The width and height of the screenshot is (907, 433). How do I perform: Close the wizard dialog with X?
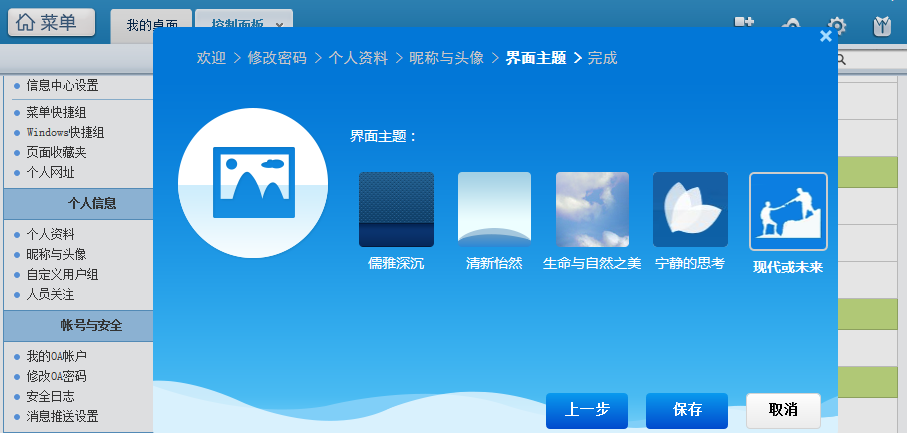coord(825,36)
